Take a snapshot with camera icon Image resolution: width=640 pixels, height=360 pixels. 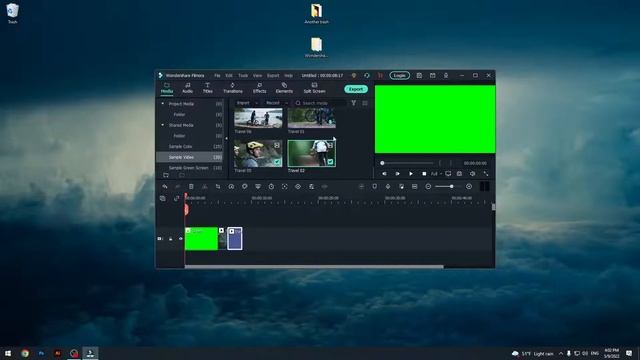460,173
